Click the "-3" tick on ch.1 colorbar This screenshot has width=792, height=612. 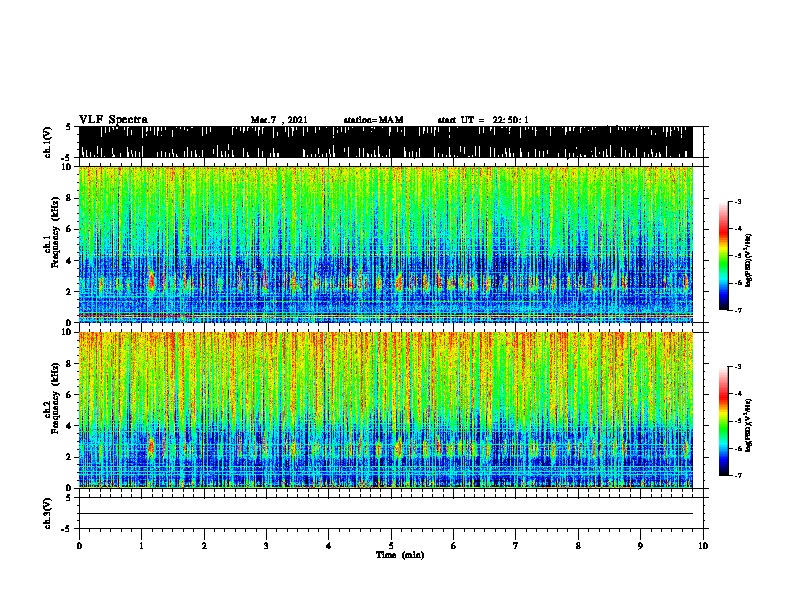(737, 201)
